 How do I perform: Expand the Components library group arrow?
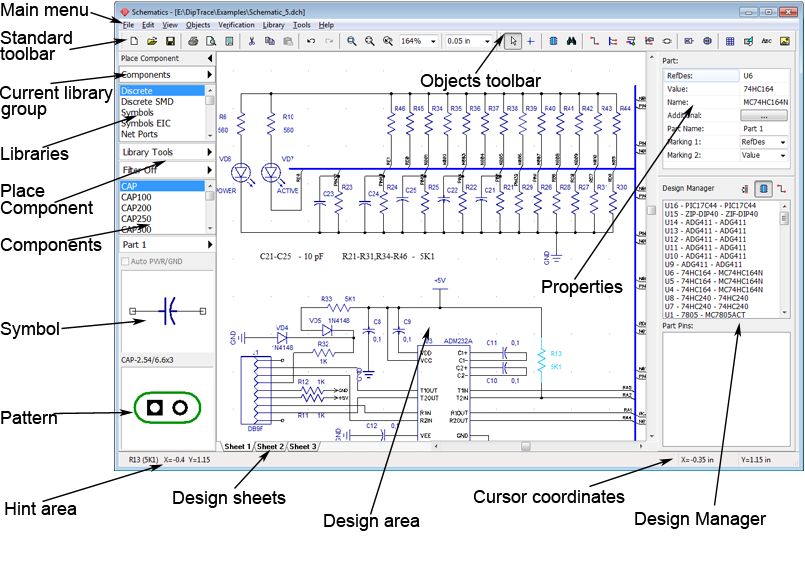209,75
